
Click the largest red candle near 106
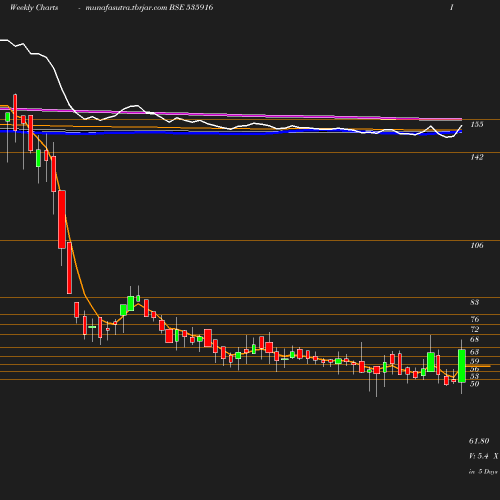tap(62, 219)
